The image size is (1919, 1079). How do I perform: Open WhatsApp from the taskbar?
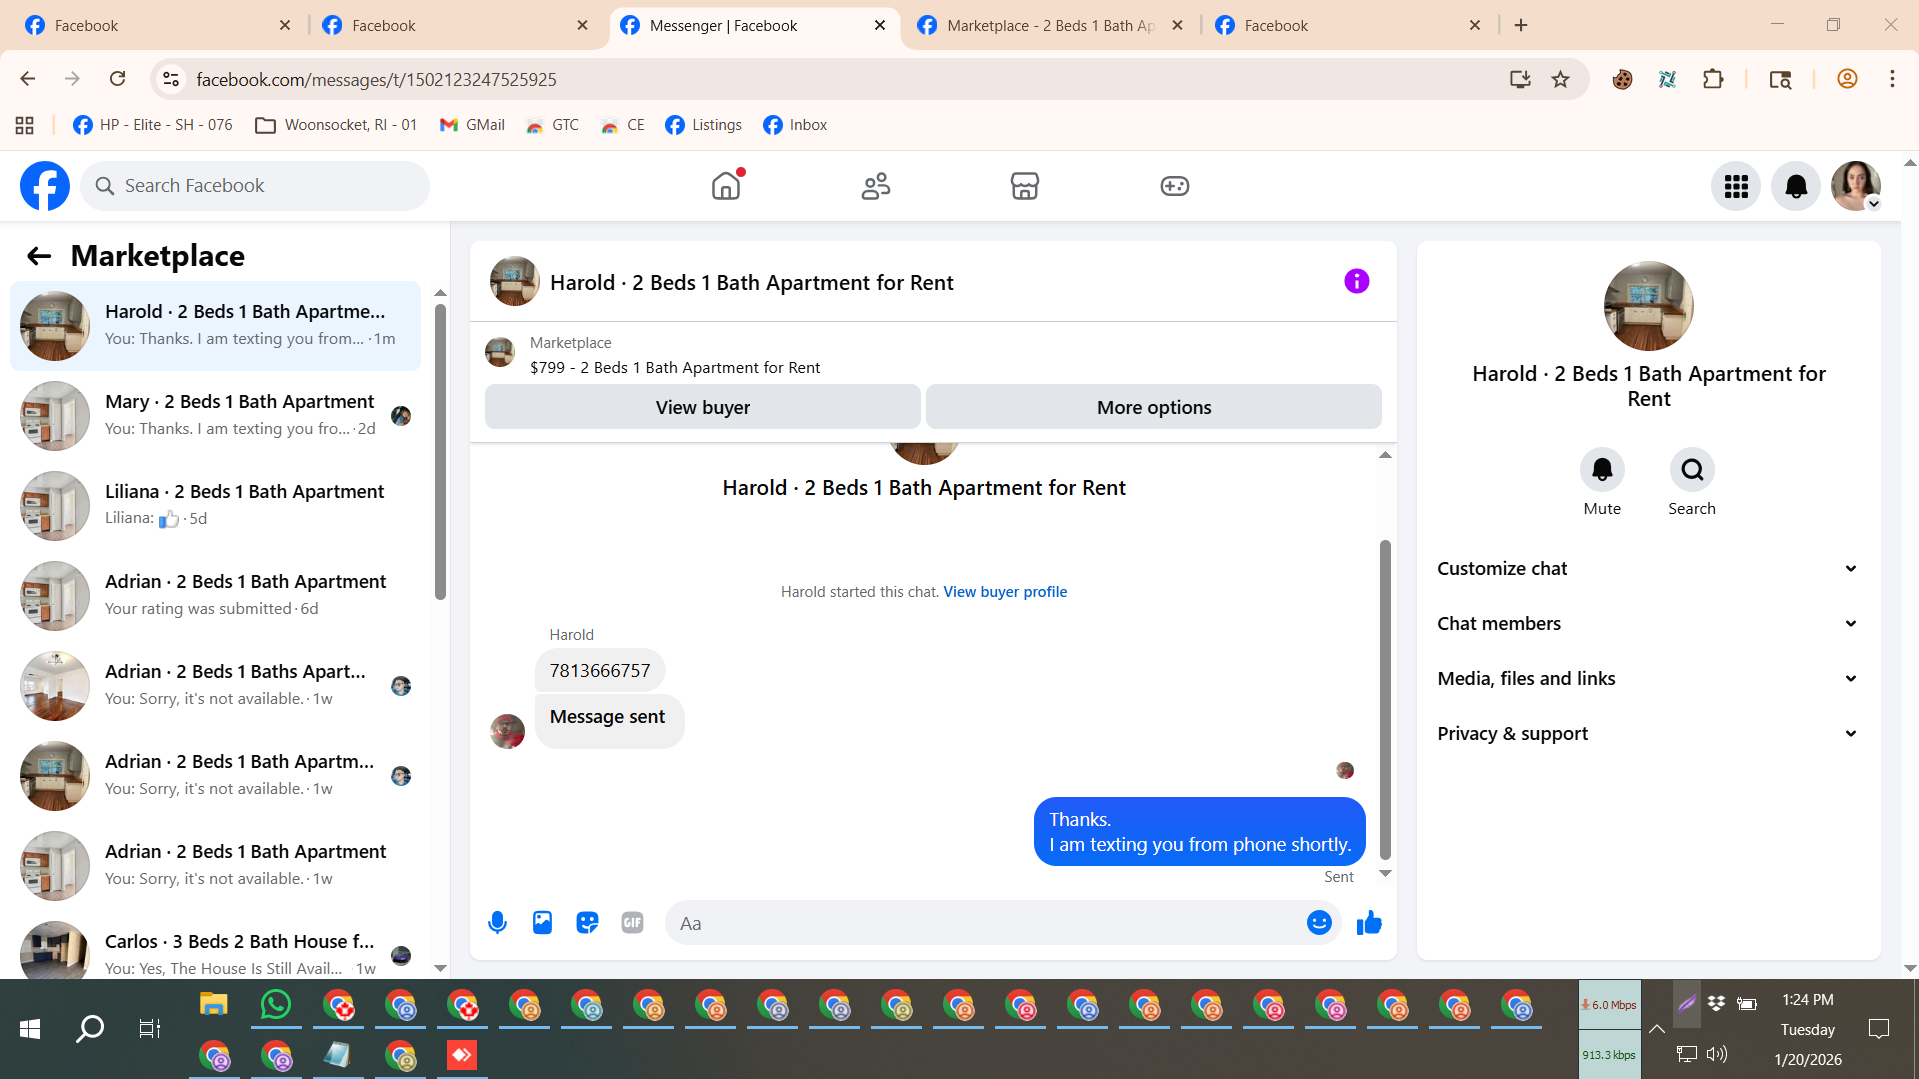pyautogui.click(x=275, y=1004)
